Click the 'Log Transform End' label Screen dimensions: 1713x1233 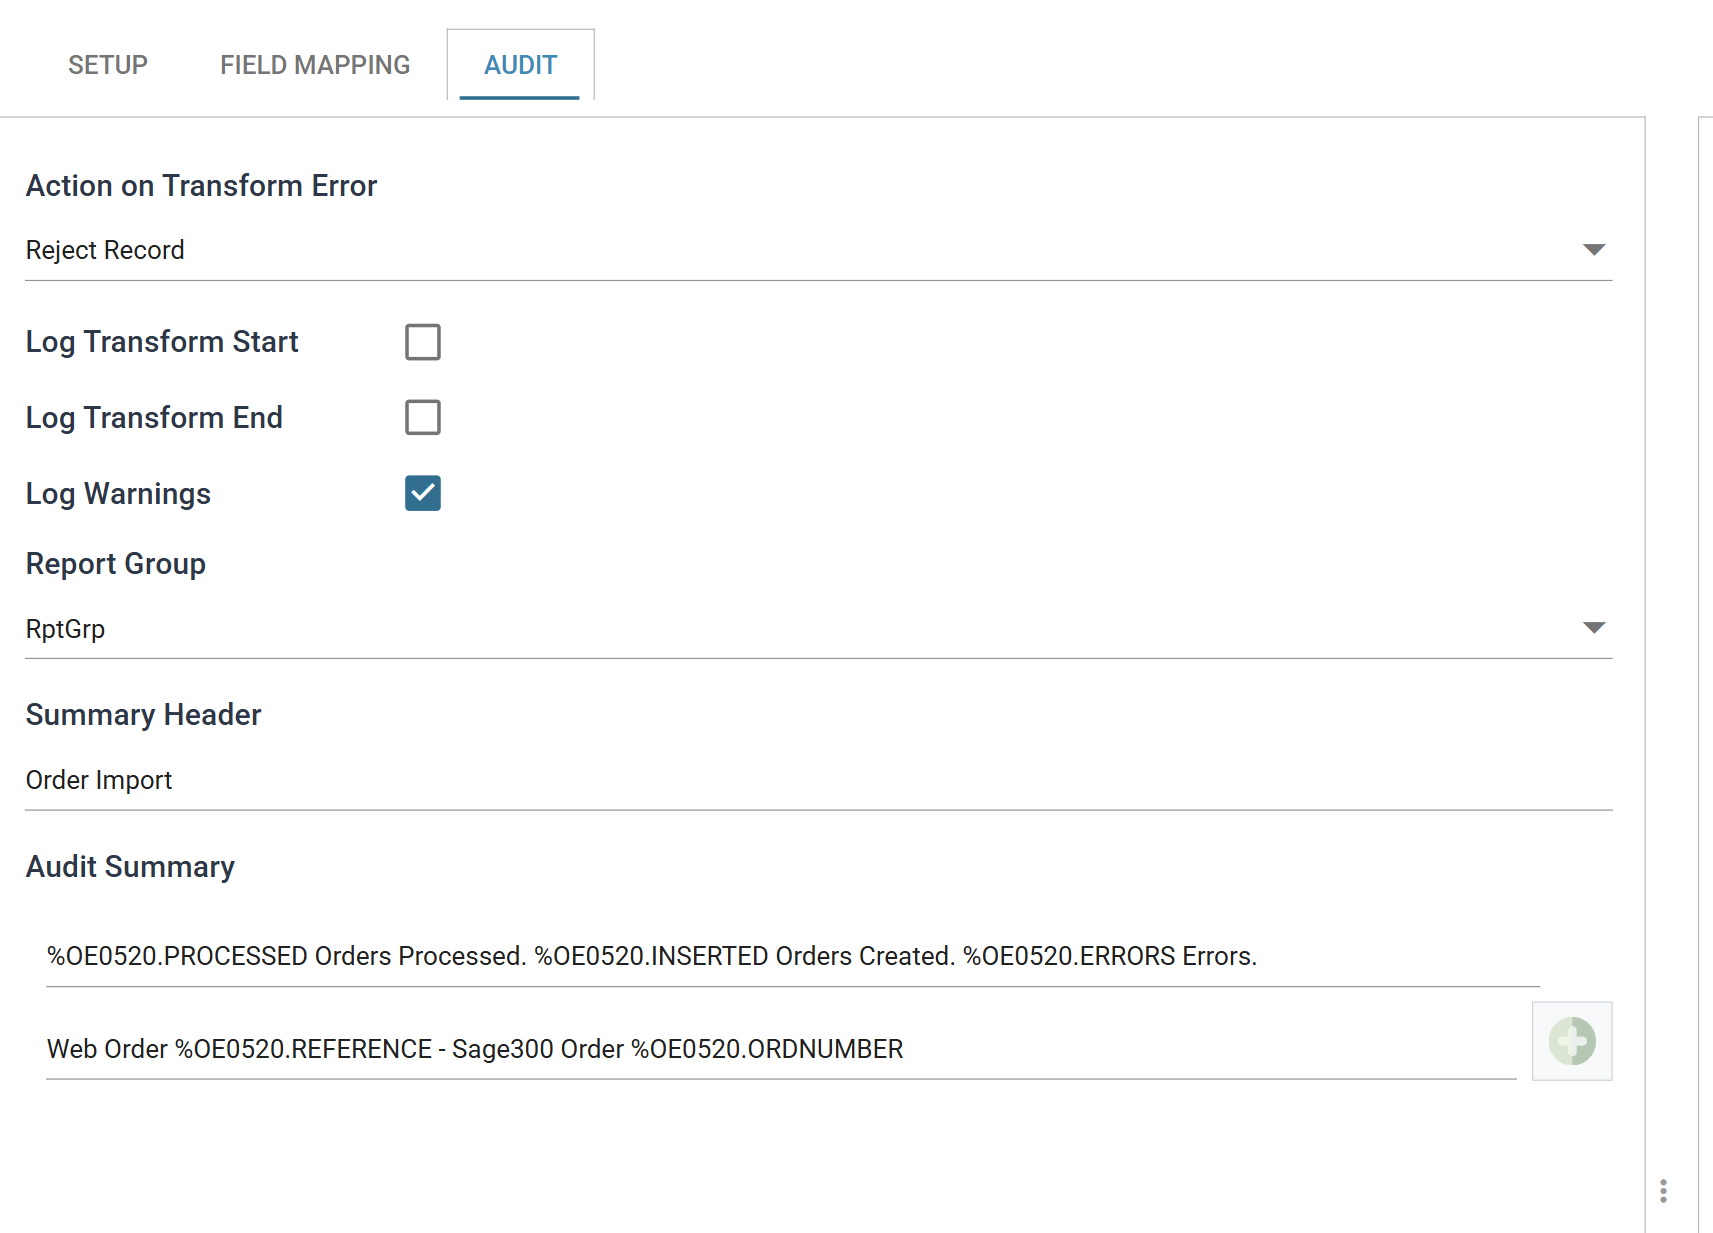click(154, 418)
